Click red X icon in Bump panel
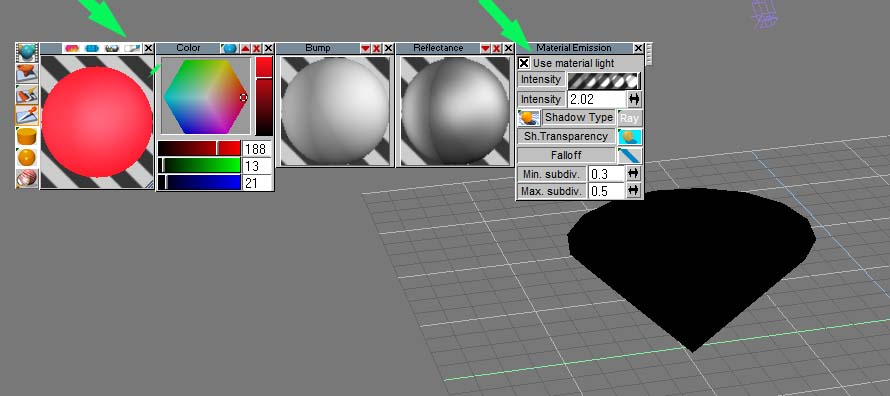The height and width of the screenshot is (396, 890). (376, 49)
